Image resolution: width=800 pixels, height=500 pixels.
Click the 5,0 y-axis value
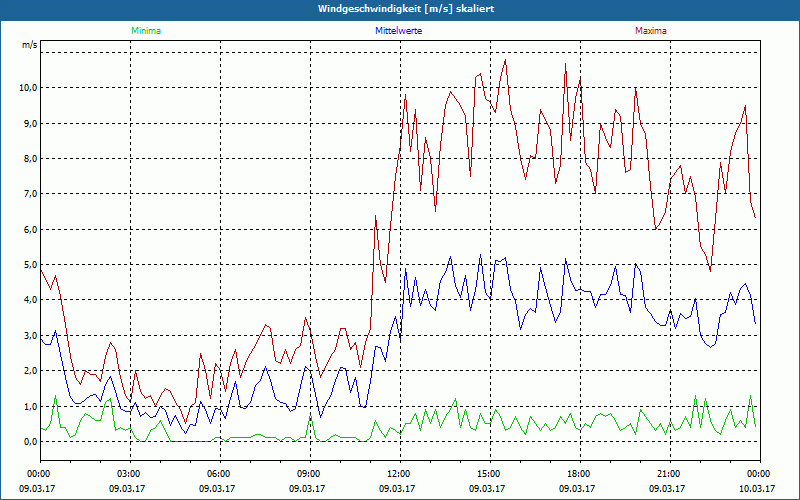pos(31,265)
